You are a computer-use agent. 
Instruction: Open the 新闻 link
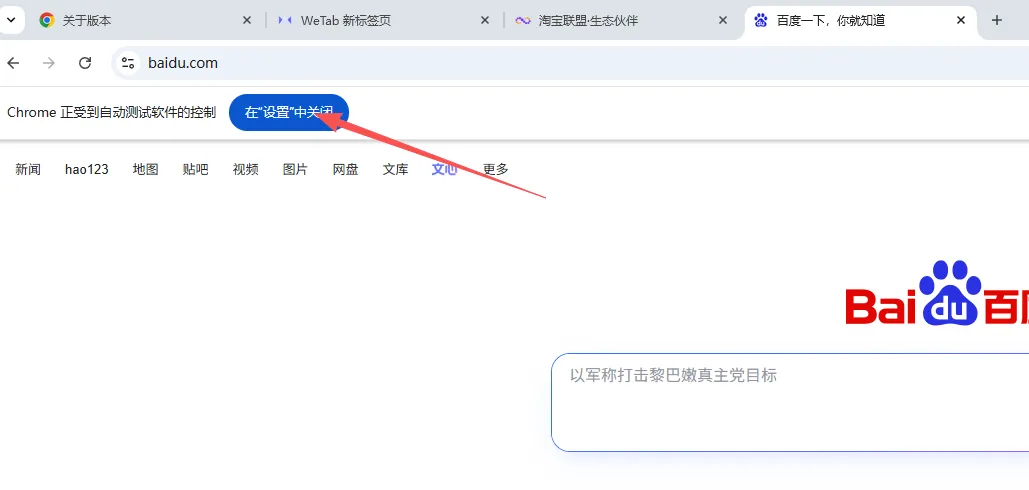[x=28, y=169]
